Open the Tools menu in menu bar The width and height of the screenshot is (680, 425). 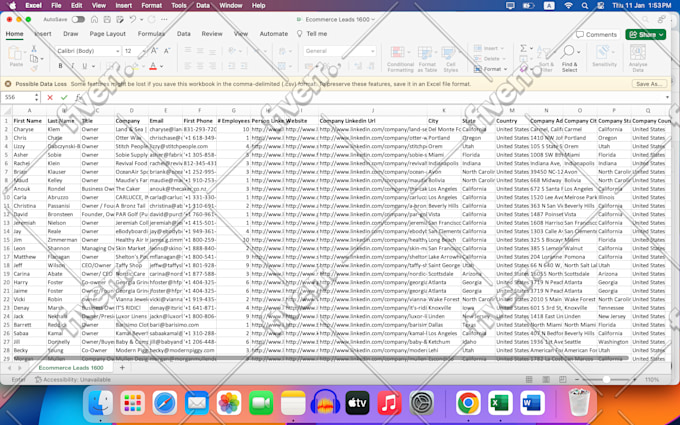click(x=179, y=6)
